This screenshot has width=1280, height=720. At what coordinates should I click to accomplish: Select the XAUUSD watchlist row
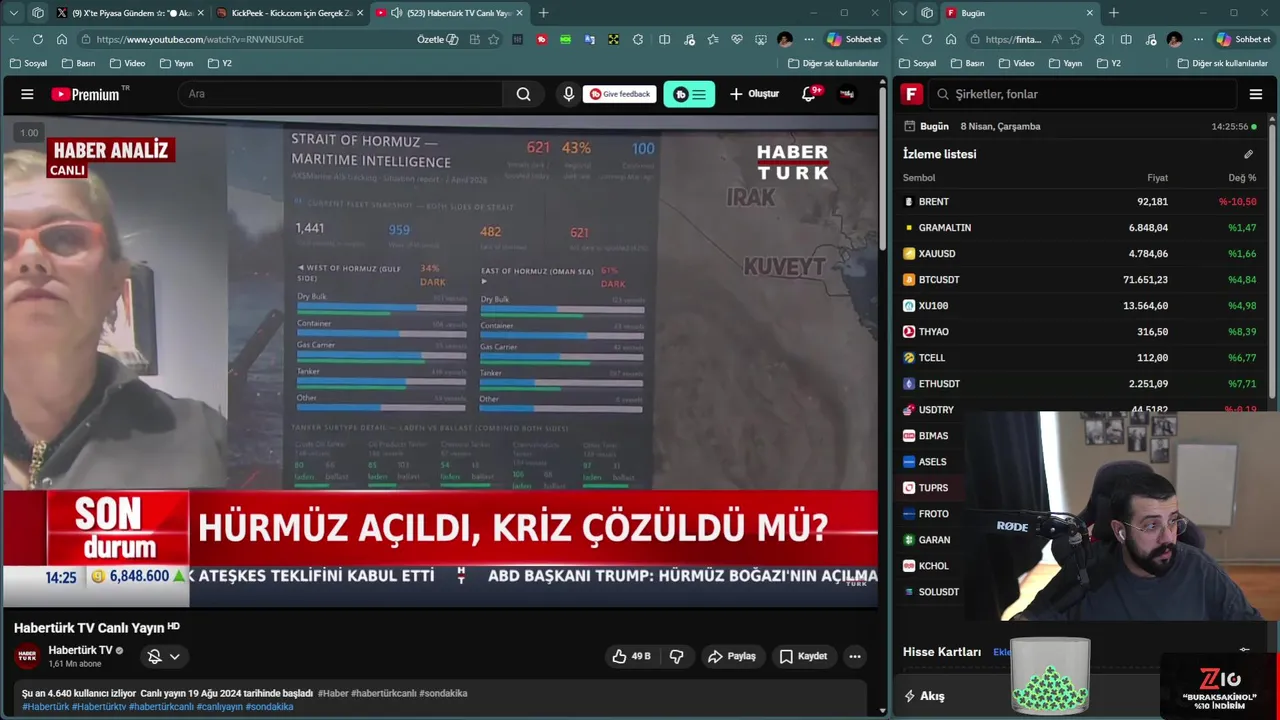pyautogui.click(x=1080, y=253)
